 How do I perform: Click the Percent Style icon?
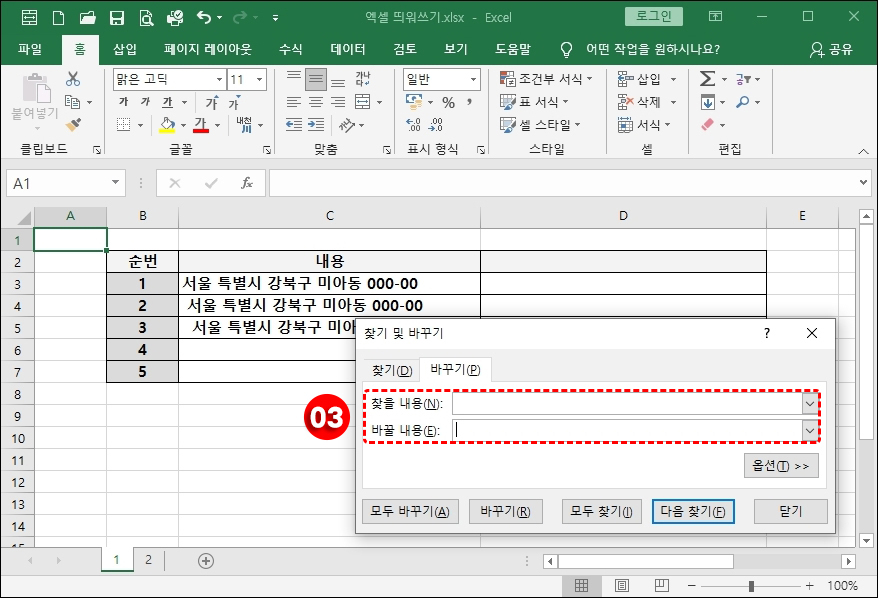448,102
